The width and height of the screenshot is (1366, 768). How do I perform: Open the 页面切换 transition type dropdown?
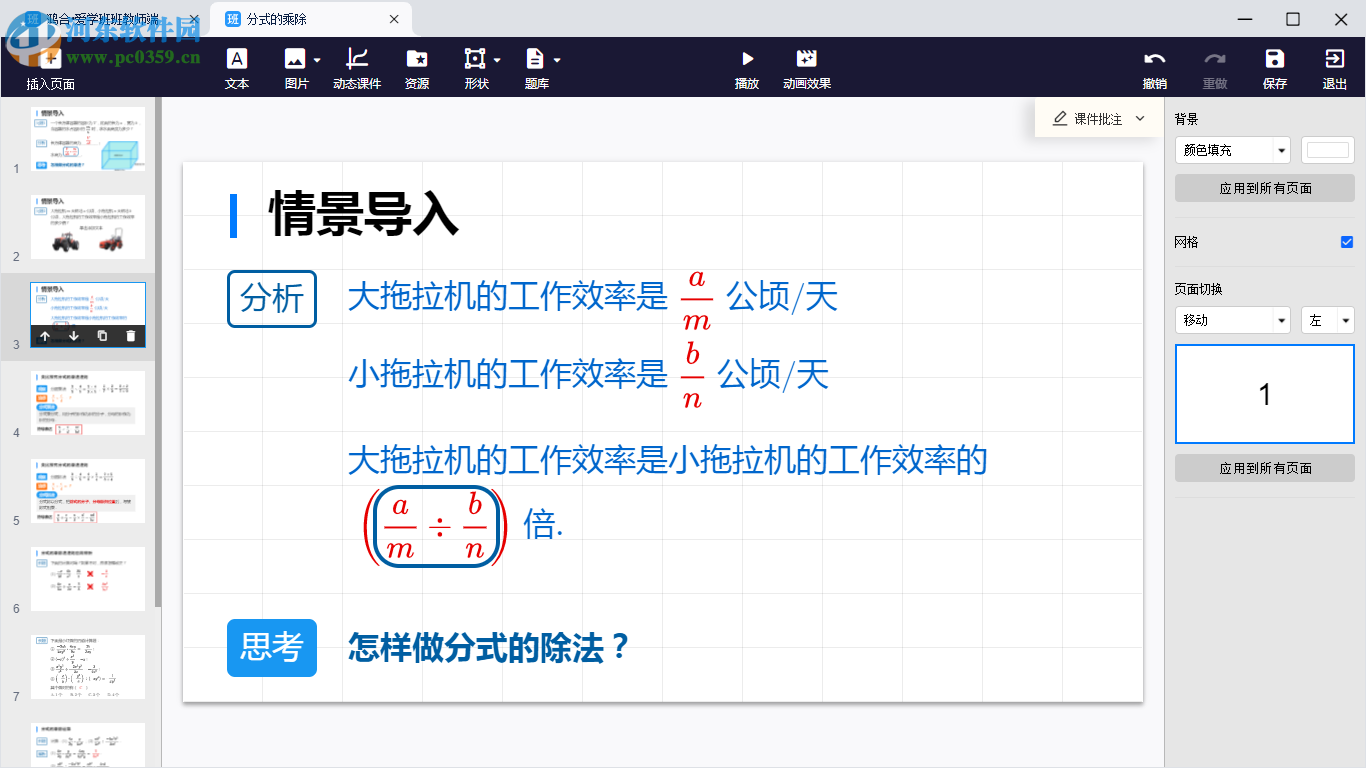point(1232,321)
